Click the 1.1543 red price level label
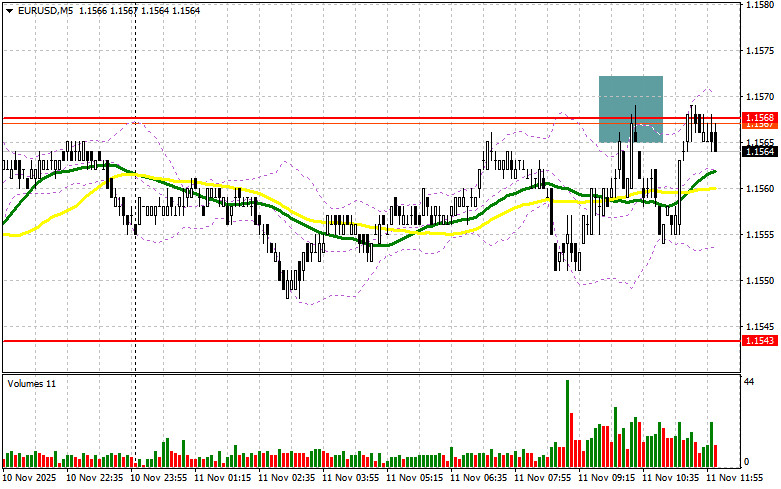781x489 pixels. [760, 341]
